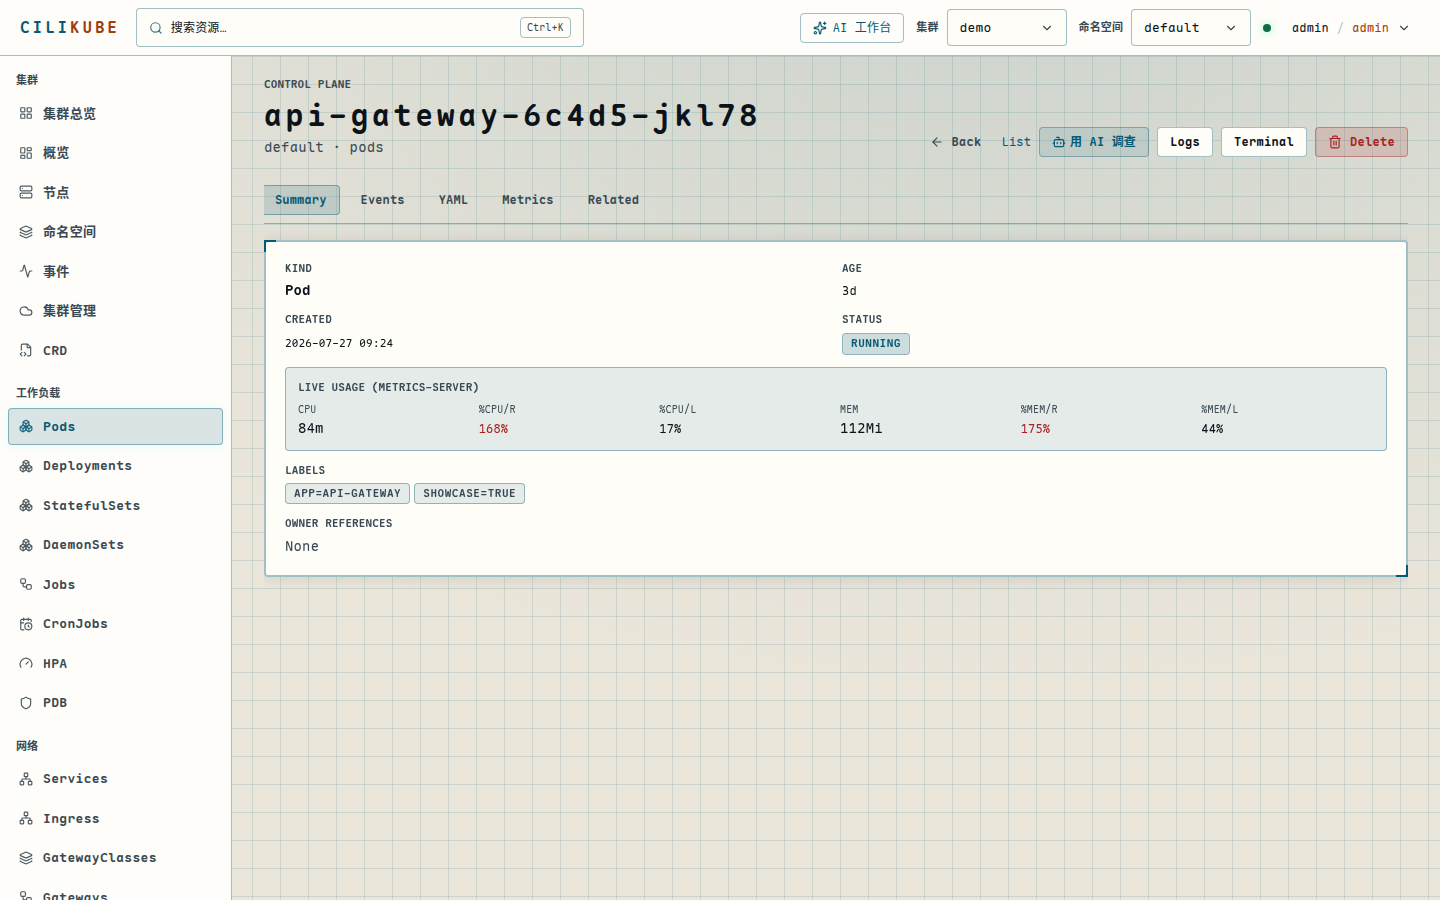Click the StatefulSets icon in sidebar
The image size is (1440, 900).
click(26, 506)
